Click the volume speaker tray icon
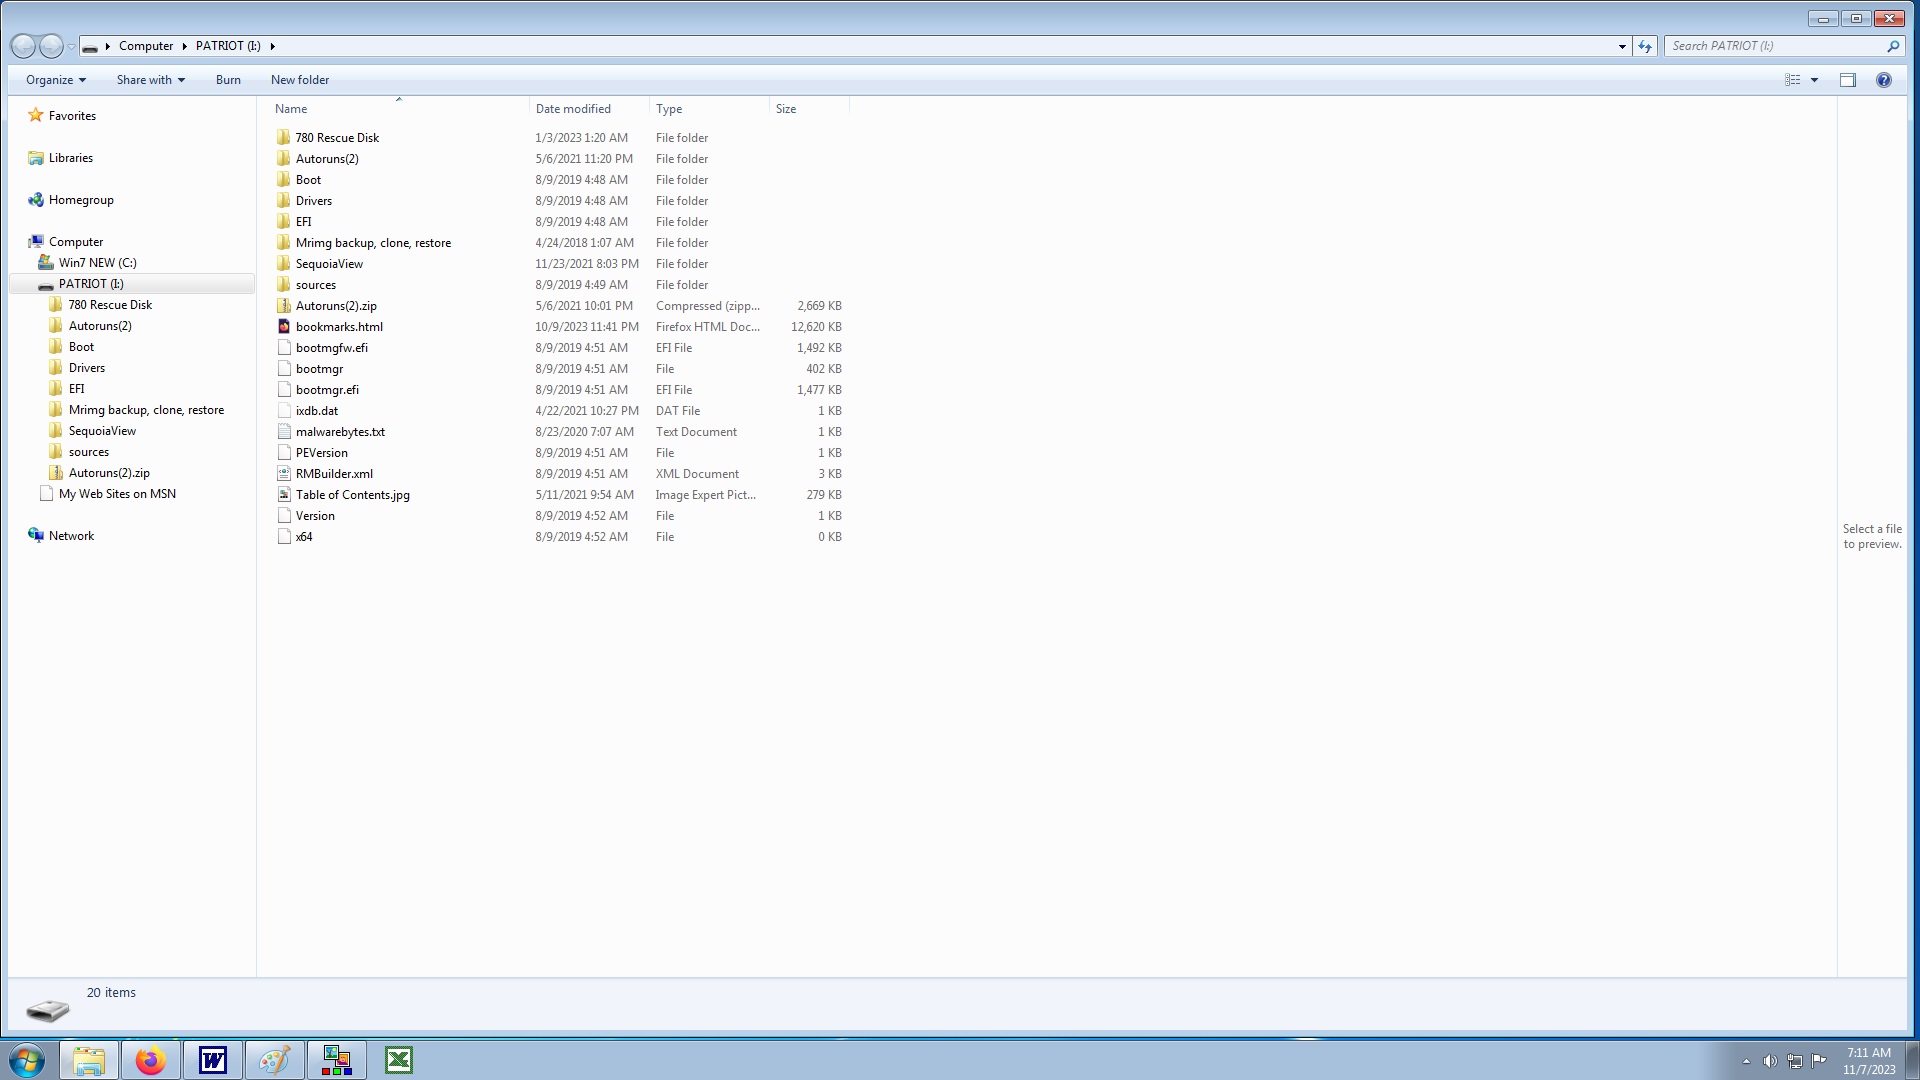Viewport: 1920px width, 1080px height. [1770, 1061]
